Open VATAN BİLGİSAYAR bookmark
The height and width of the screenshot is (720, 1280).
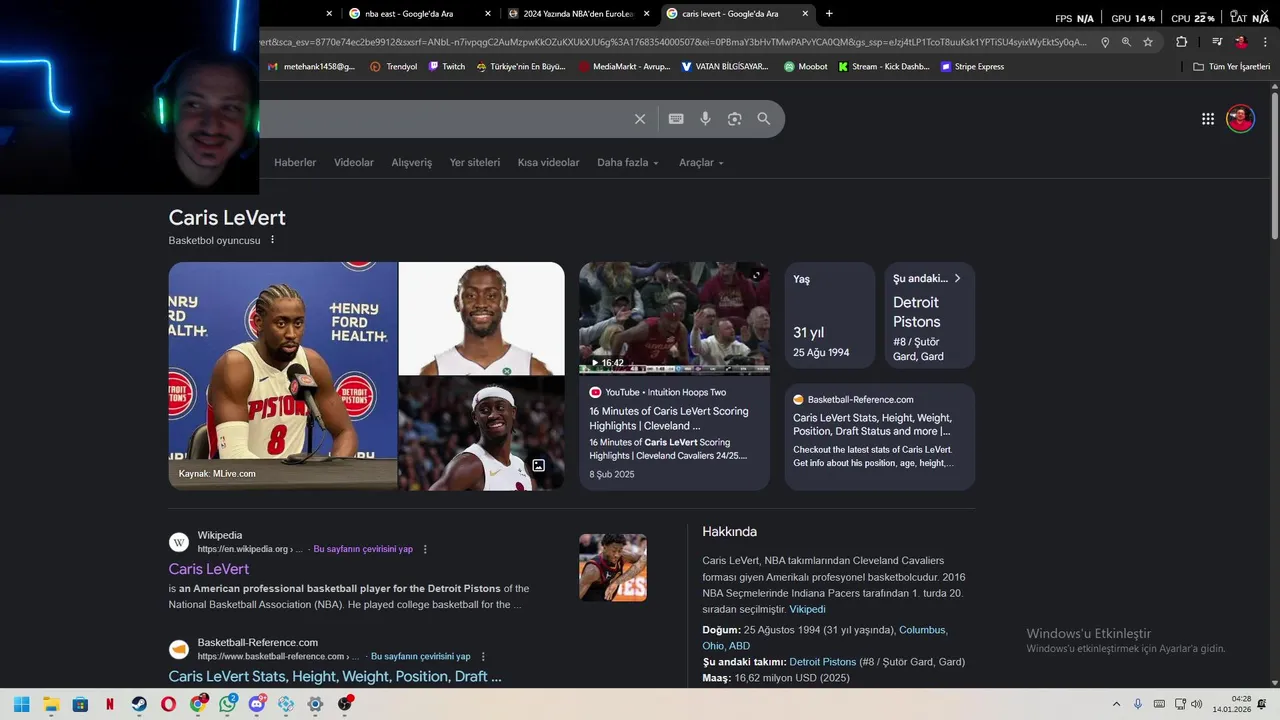tap(724, 67)
